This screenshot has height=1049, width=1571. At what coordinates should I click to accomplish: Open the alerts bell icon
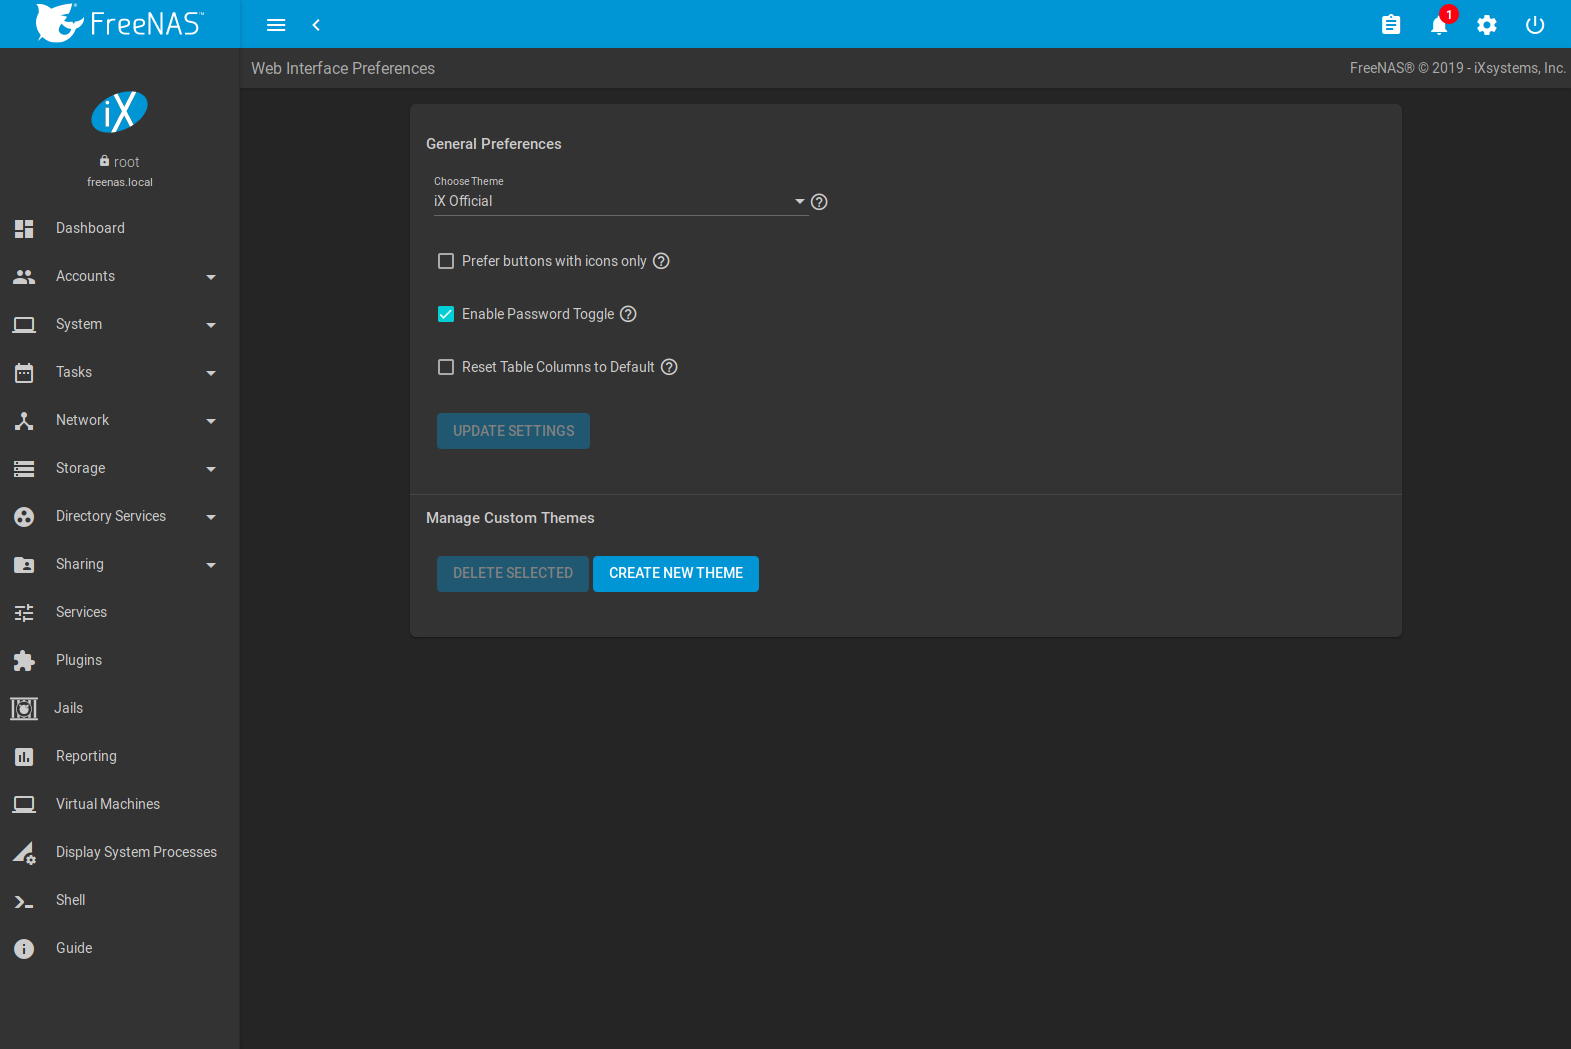(x=1439, y=26)
